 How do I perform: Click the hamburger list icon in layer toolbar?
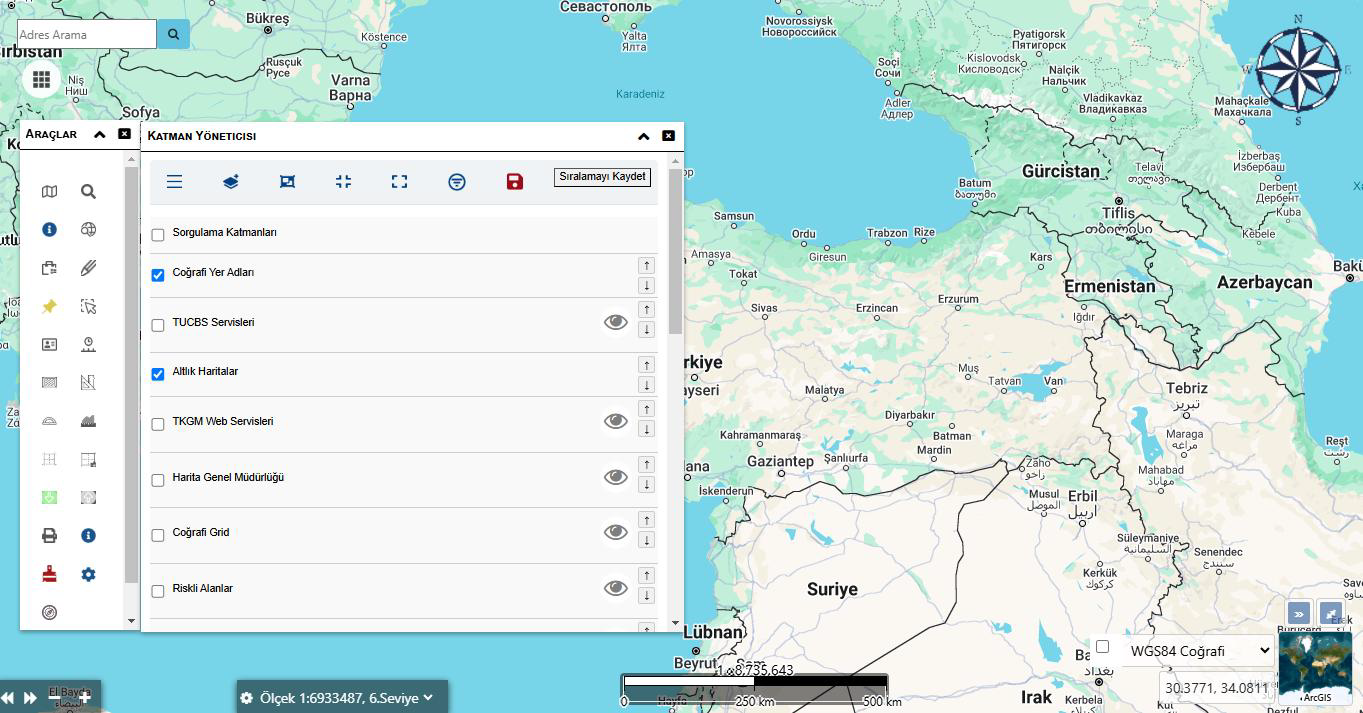tap(174, 181)
